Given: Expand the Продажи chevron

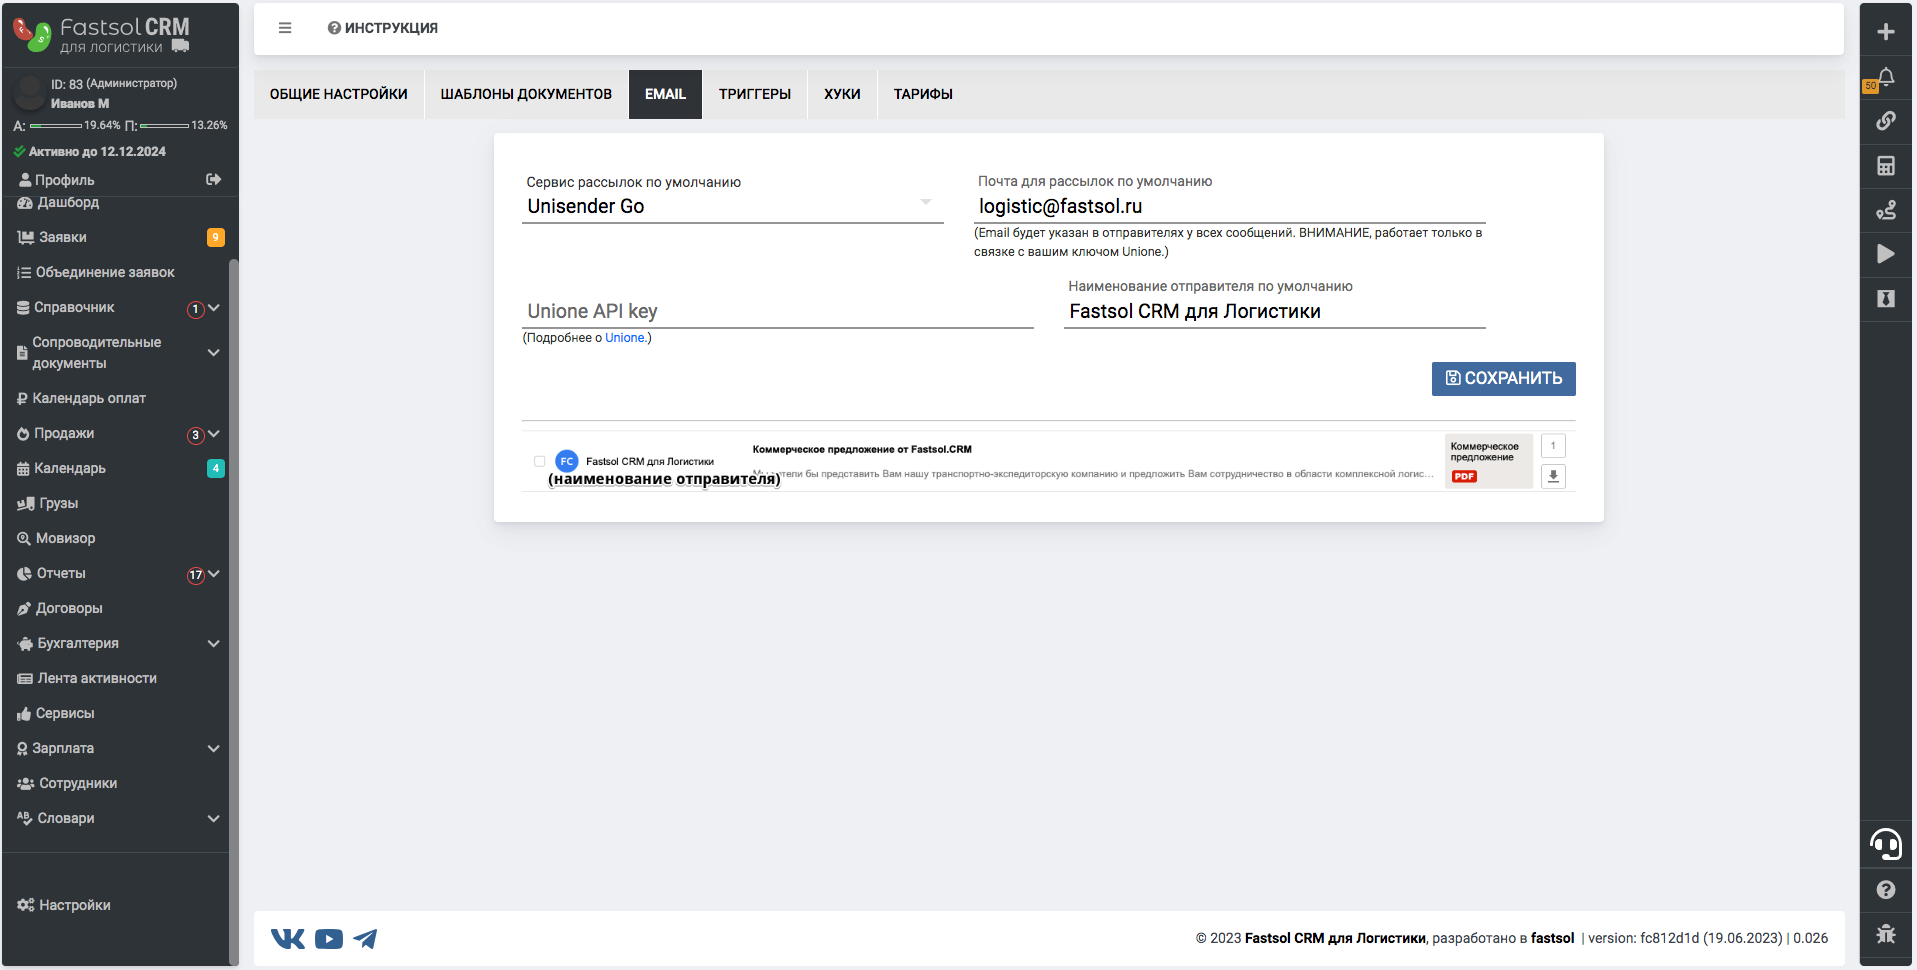Looking at the screenshot, I should (x=213, y=434).
